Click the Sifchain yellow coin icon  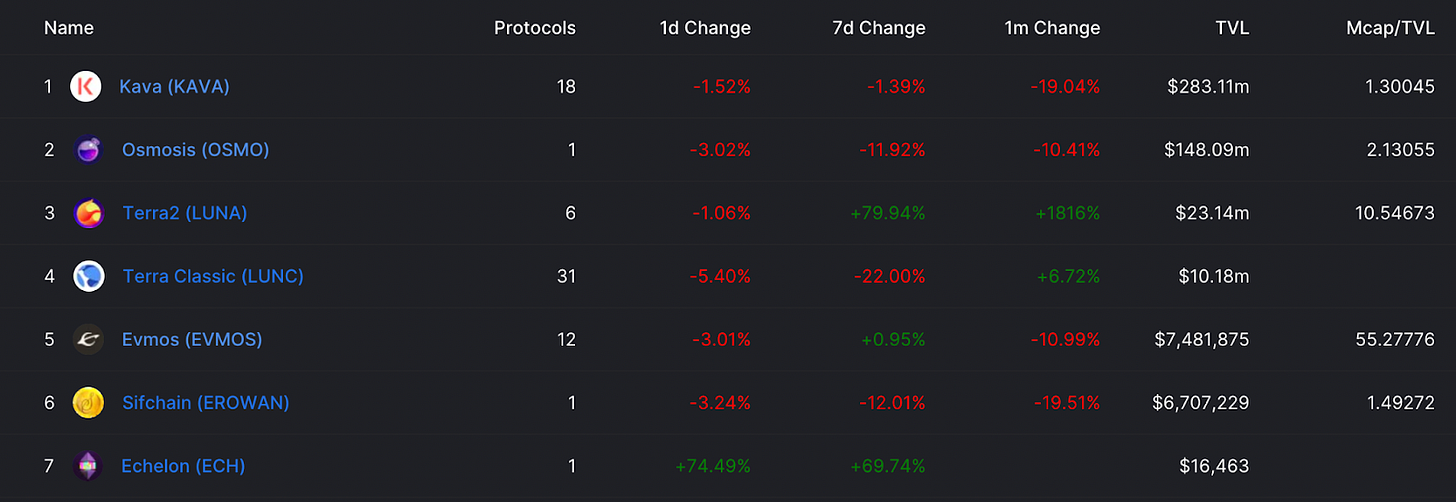click(88, 403)
